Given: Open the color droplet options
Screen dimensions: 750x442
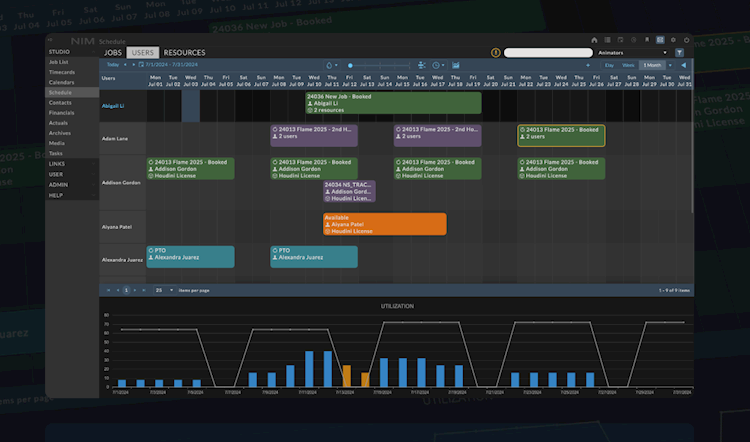Looking at the screenshot, I should [x=331, y=65].
